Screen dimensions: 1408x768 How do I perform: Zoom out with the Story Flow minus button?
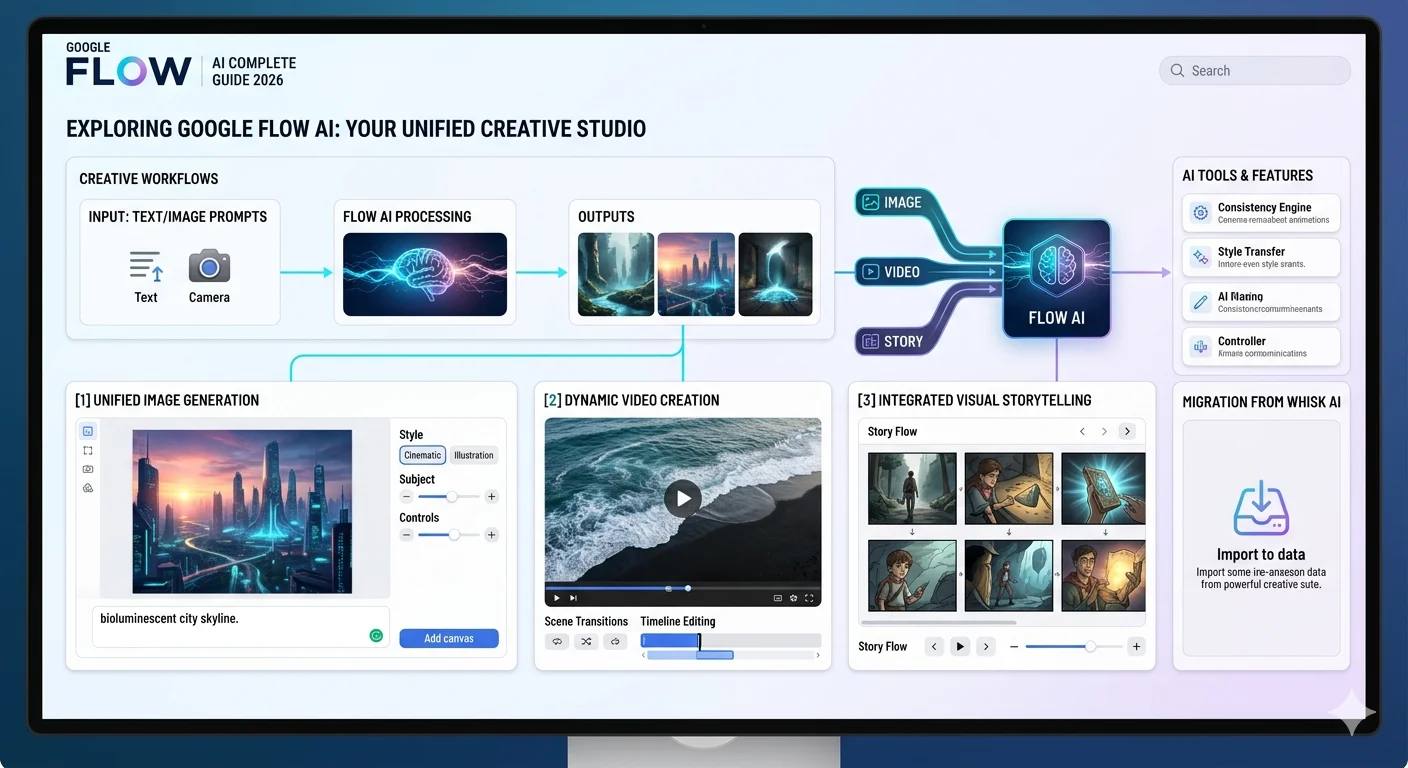(x=1014, y=647)
